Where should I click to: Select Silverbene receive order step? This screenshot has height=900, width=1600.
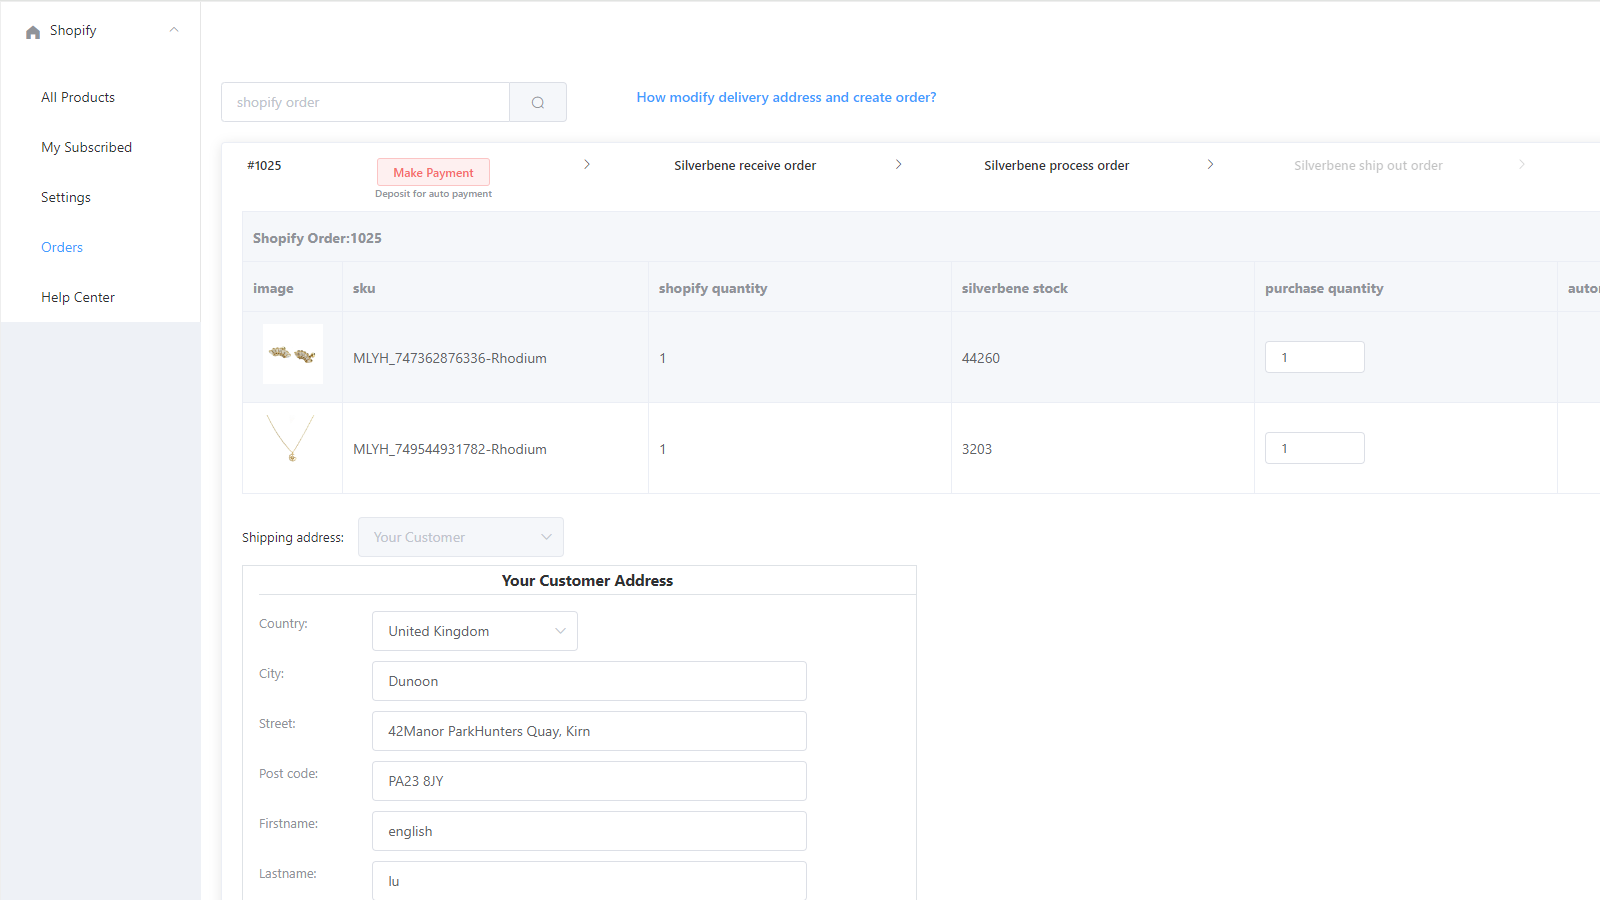(745, 166)
